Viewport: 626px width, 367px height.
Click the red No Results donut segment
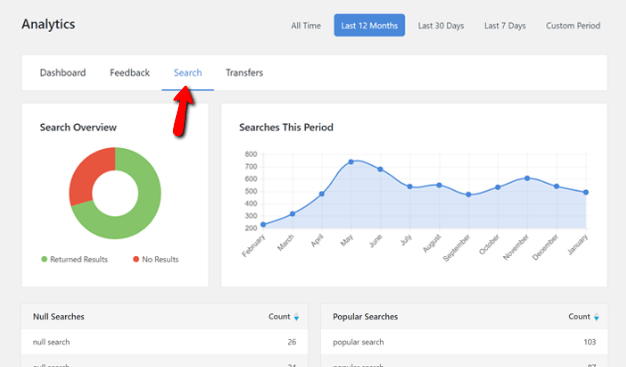pyautogui.click(x=86, y=176)
